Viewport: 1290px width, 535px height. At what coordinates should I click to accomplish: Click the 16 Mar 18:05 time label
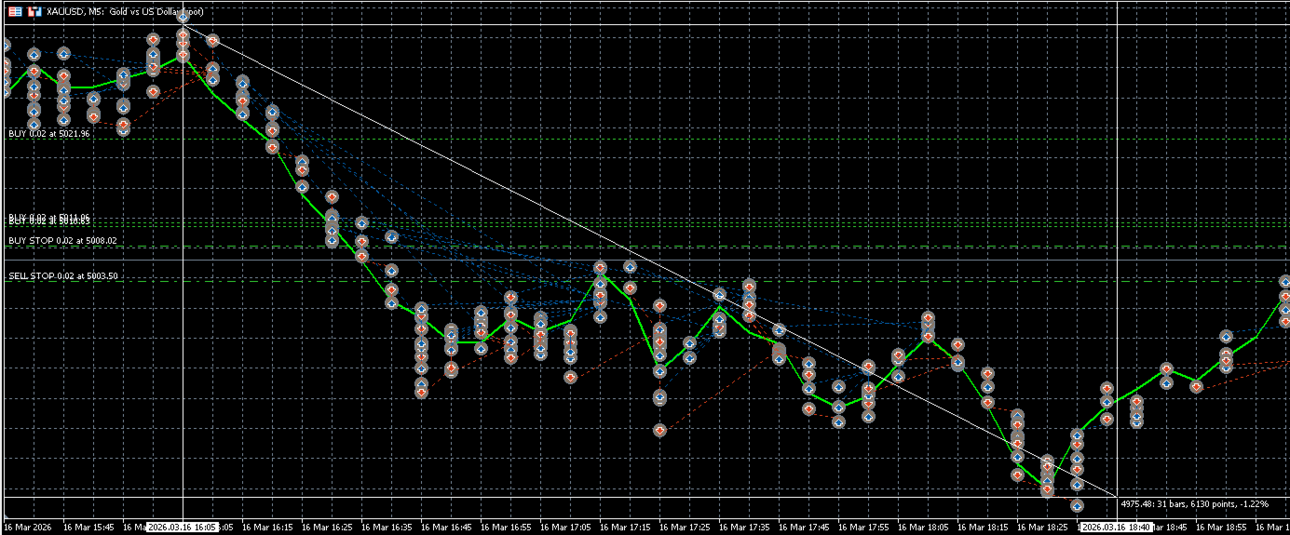pyautogui.click(x=924, y=527)
